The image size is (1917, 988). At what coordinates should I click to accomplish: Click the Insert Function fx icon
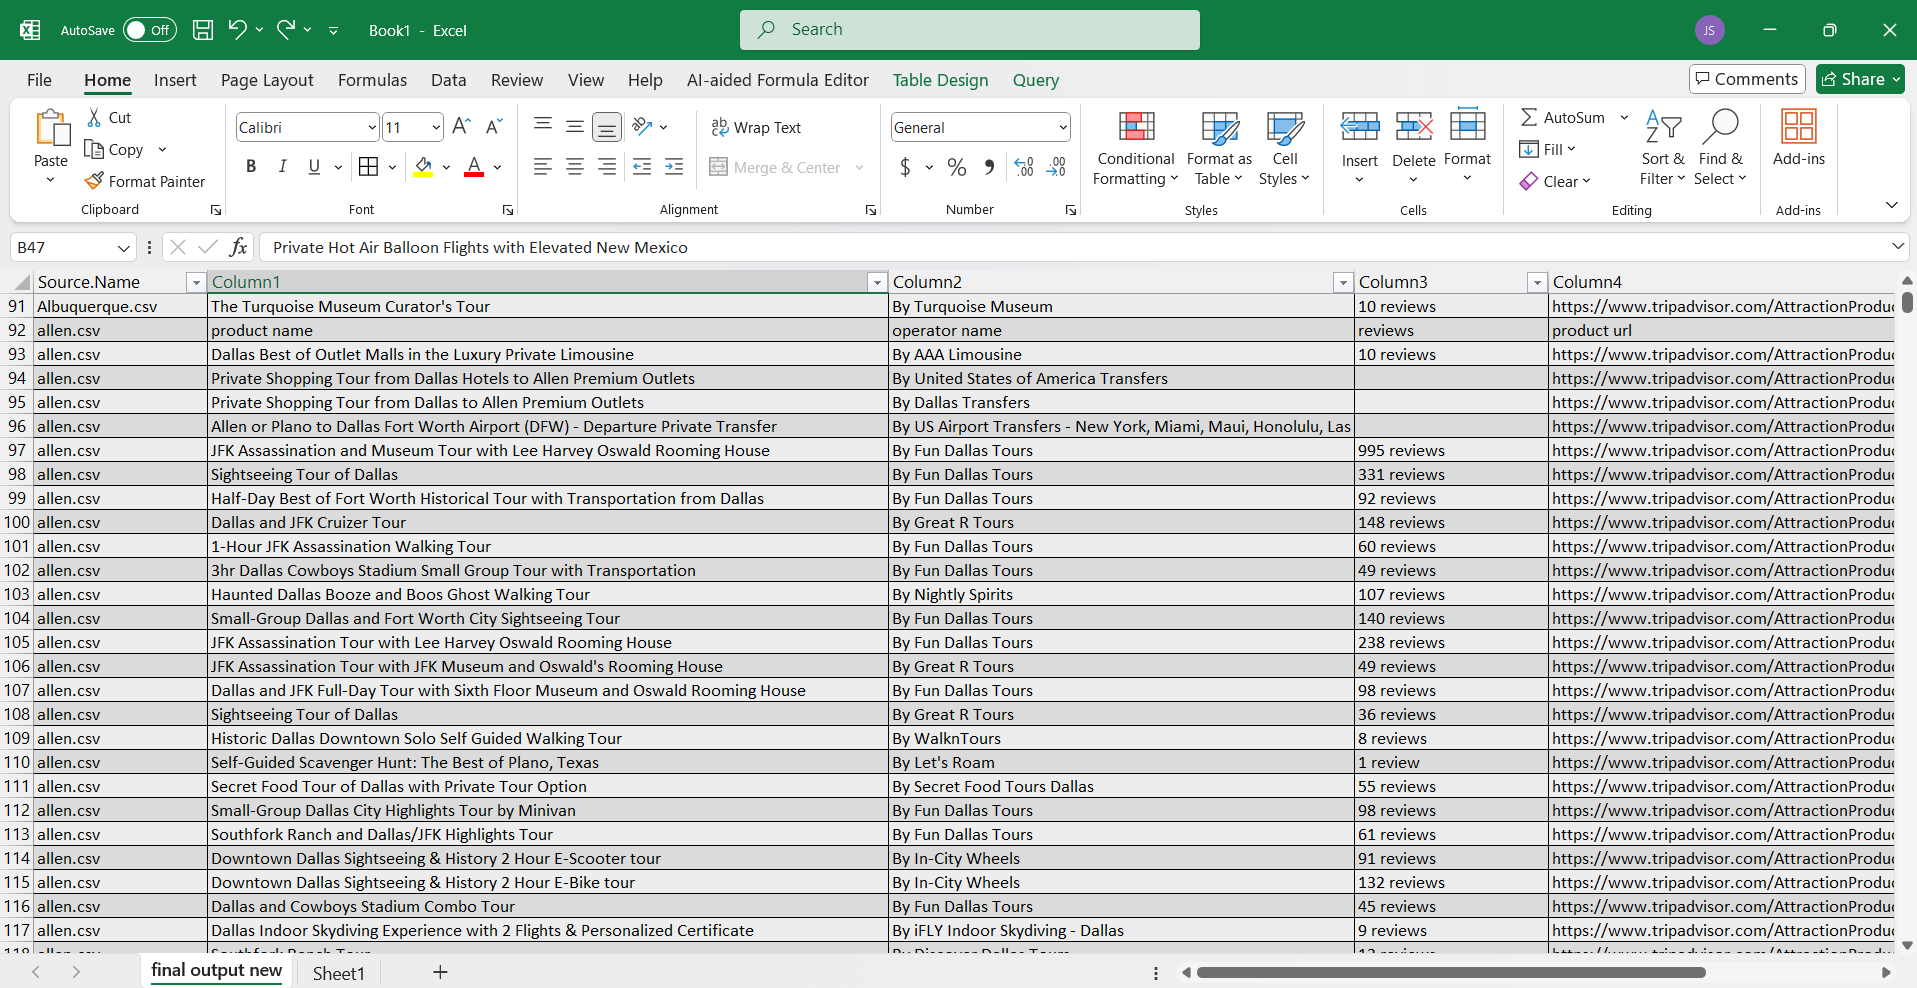pos(238,247)
